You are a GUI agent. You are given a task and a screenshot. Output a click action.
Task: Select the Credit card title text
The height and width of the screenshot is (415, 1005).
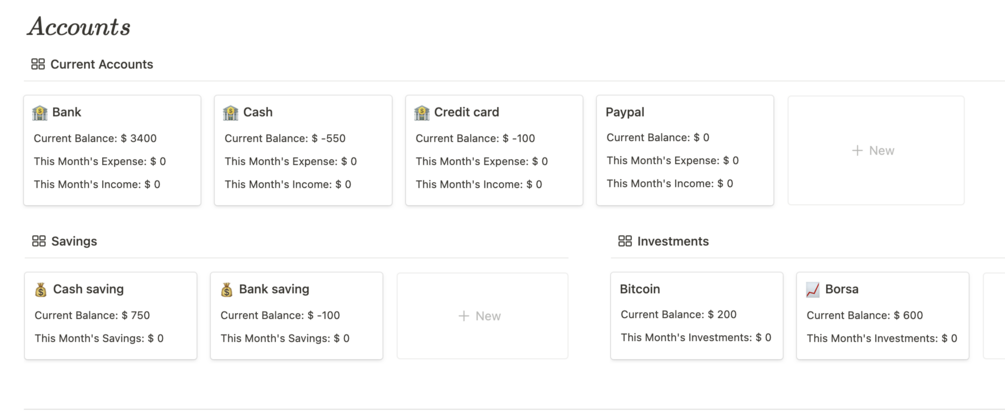coord(466,112)
